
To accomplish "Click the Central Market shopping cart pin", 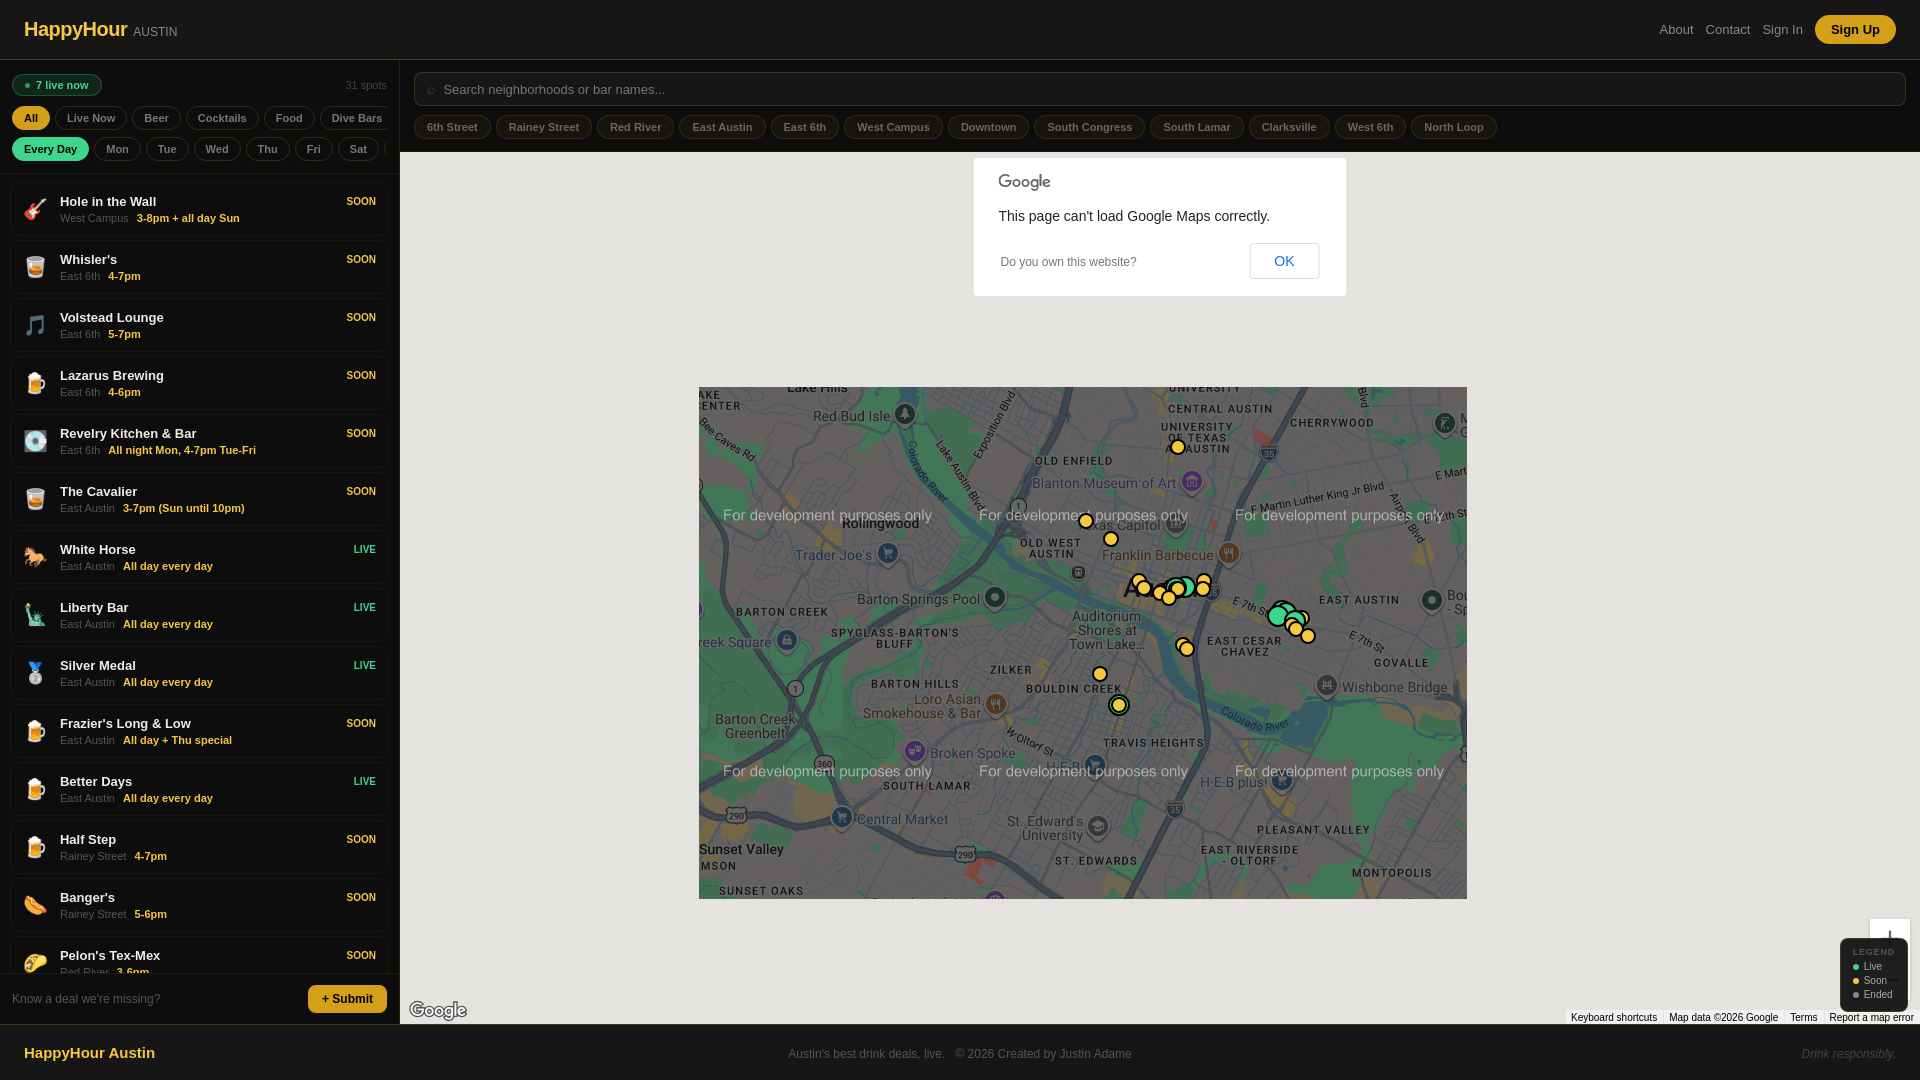I will [x=842, y=817].
